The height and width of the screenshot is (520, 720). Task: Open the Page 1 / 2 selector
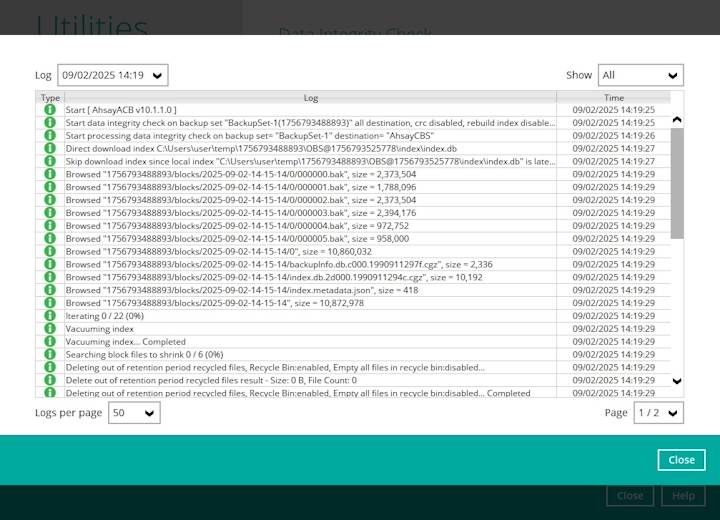coord(658,413)
